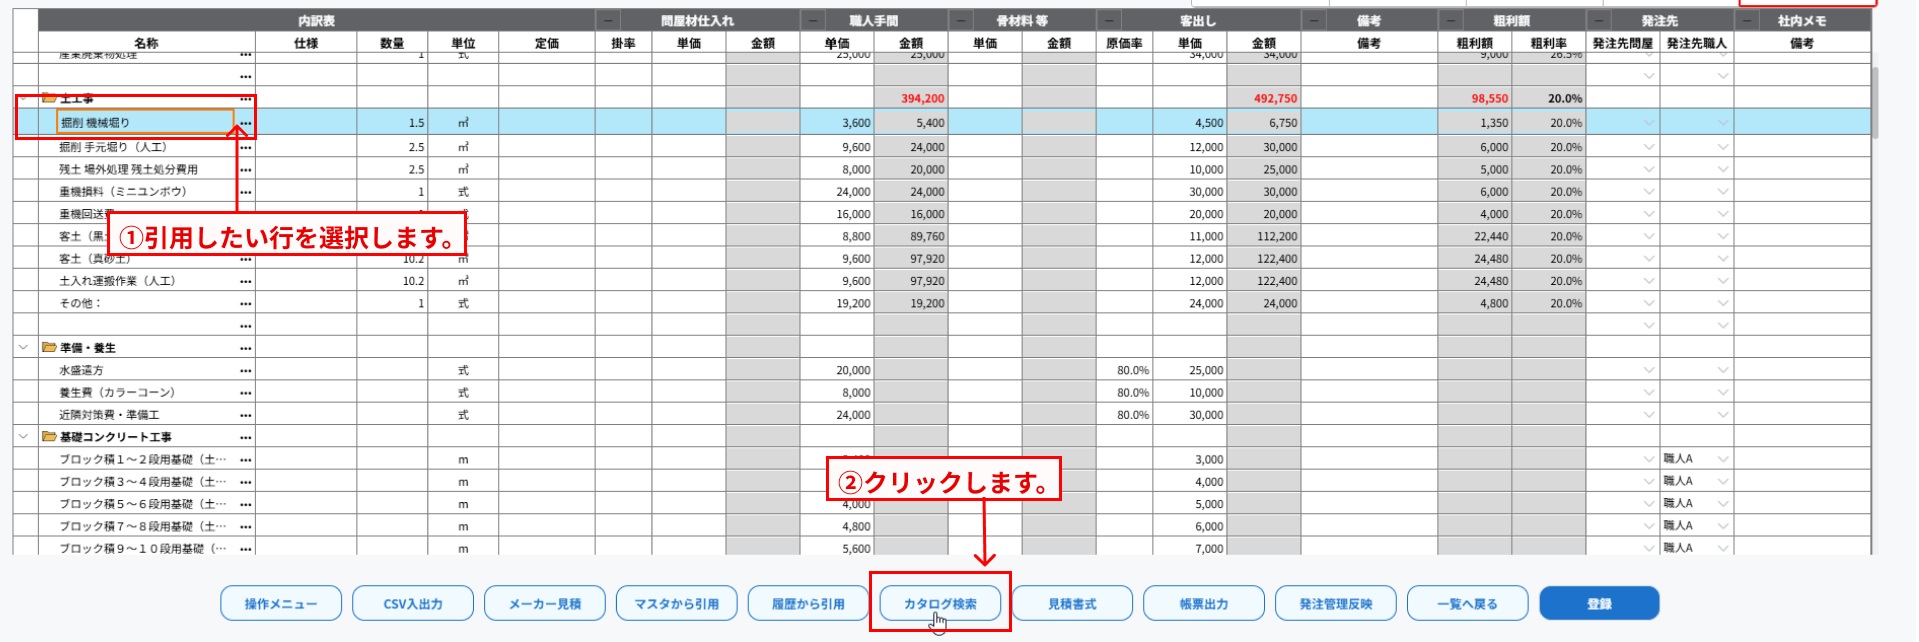
Task: Open the … menu for 基礎コンクリート工事 folder row
Action: click(x=246, y=438)
